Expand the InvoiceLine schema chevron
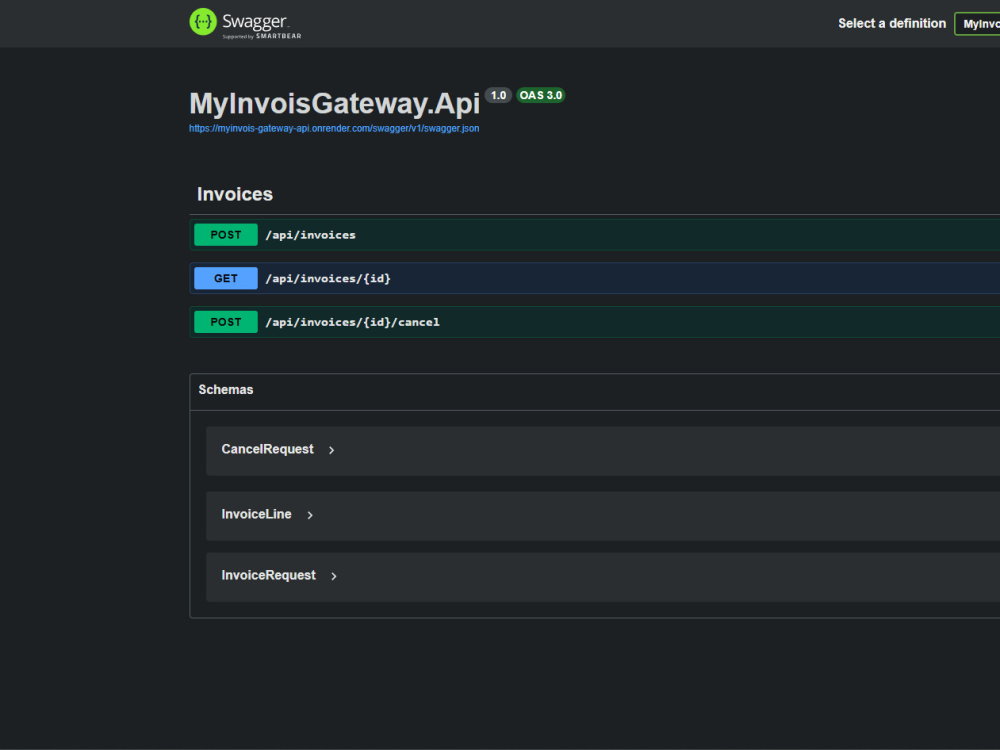This screenshot has height=750, width=1000. tap(310, 515)
